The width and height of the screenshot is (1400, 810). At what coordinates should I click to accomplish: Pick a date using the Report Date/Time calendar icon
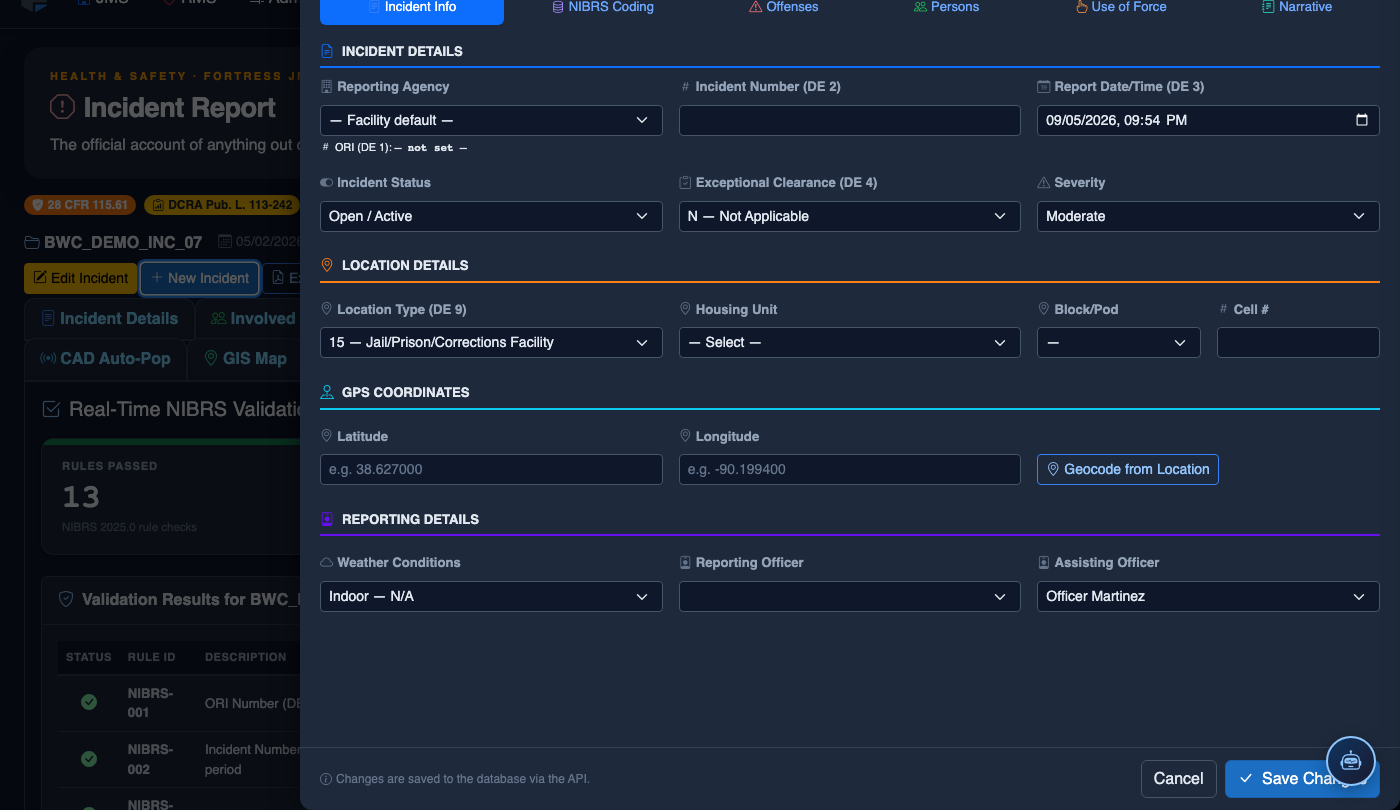tap(1361, 120)
